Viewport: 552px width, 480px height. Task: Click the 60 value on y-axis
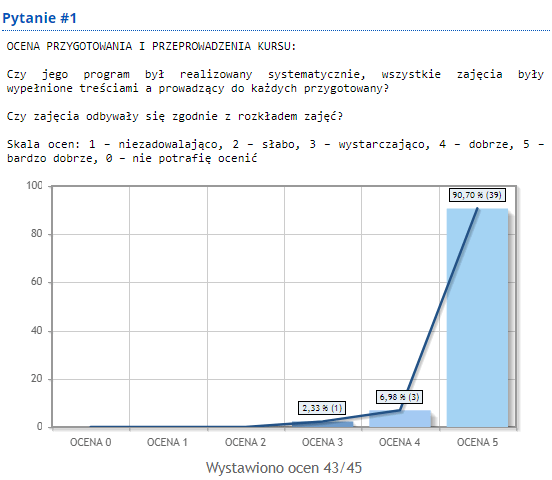[37, 282]
